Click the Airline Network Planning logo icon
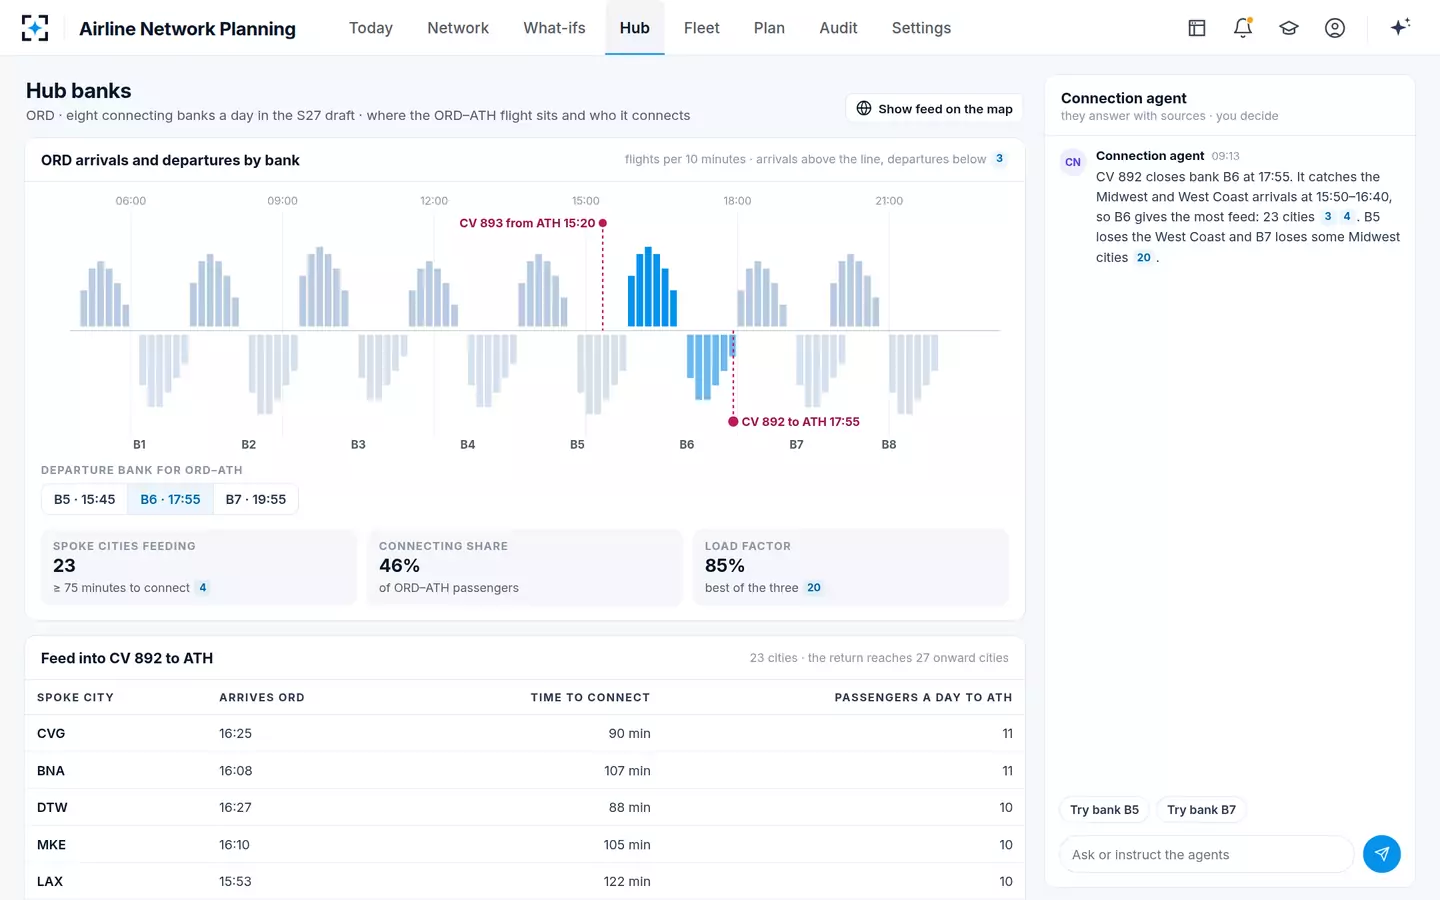This screenshot has width=1440, height=900. click(x=35, y=28)
